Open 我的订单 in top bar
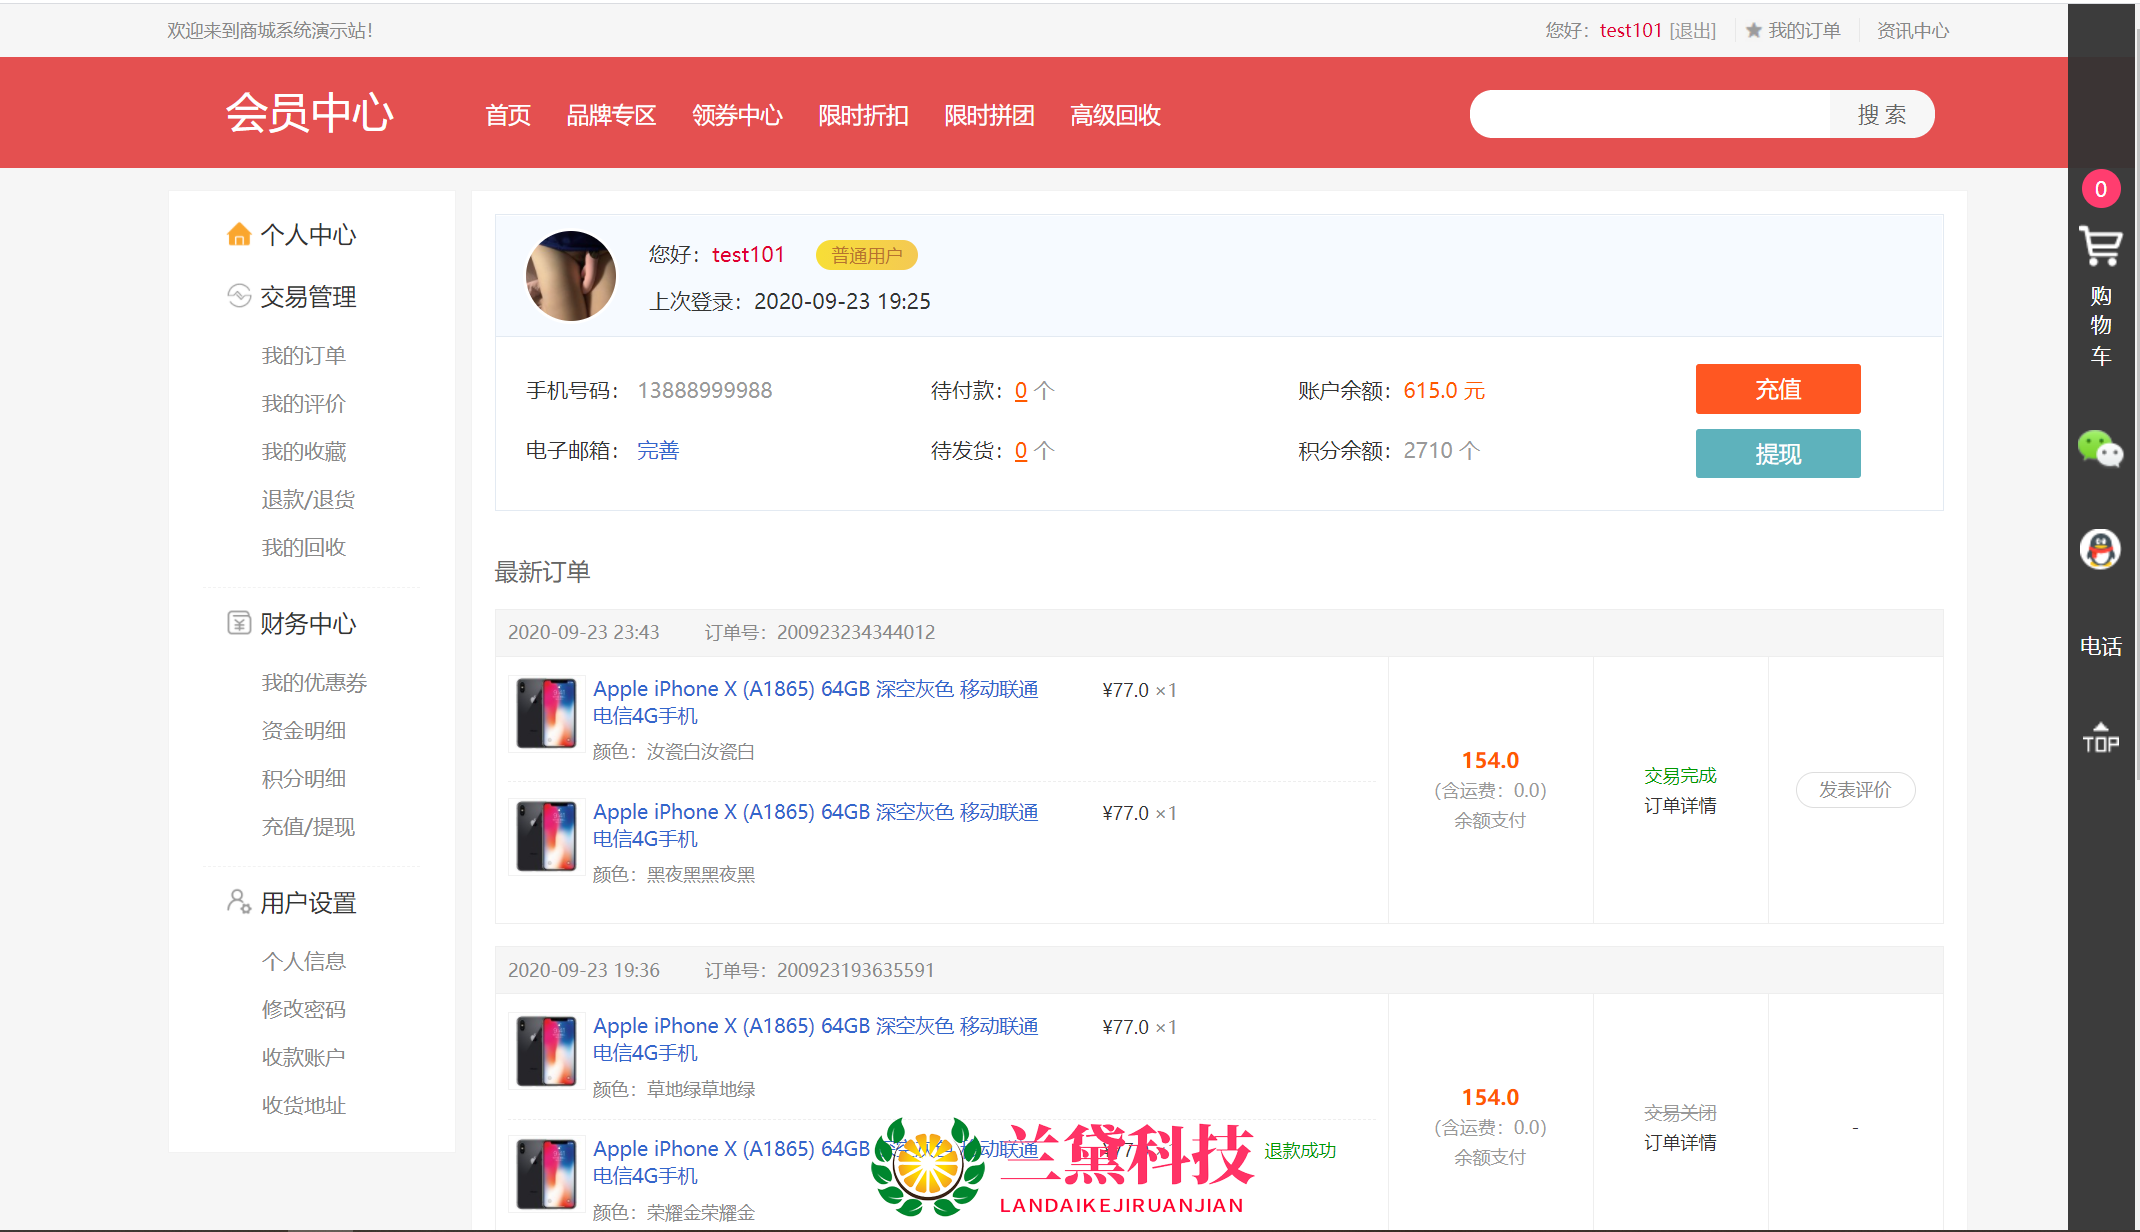 [x=1803, y=31]
